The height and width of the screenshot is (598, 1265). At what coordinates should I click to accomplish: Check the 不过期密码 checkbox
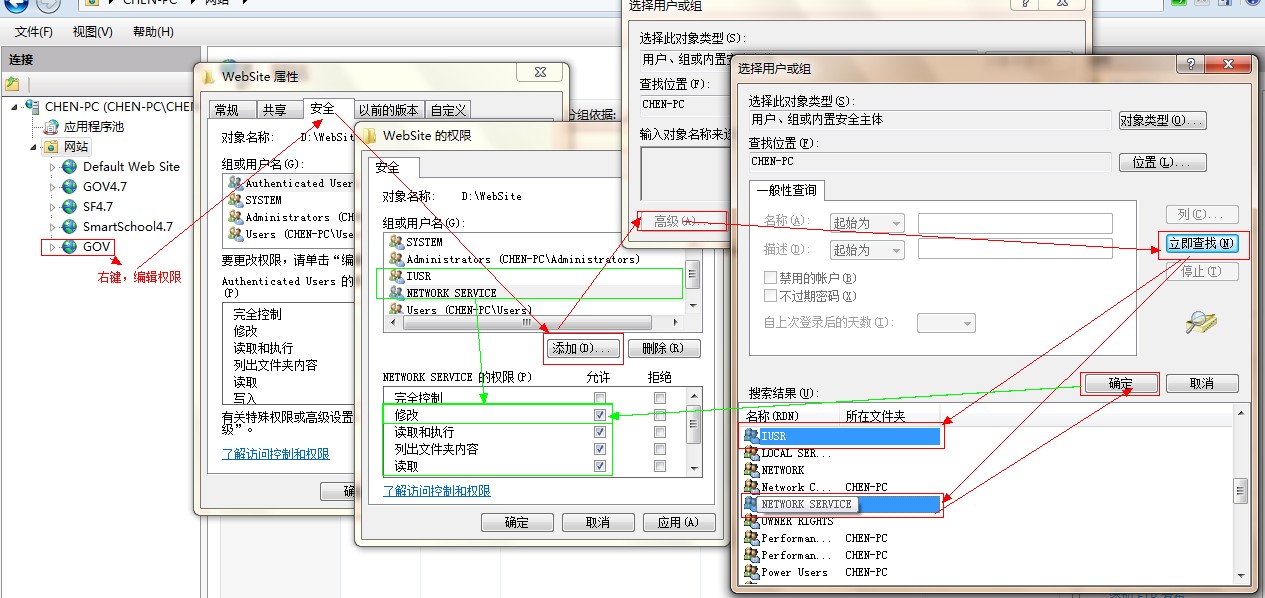click(770, 296)
